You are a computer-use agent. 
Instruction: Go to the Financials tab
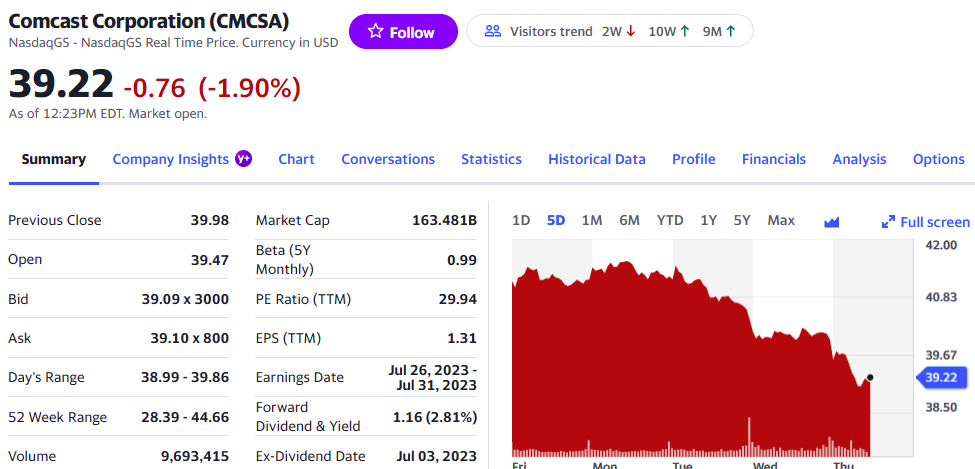coord(773,159)
